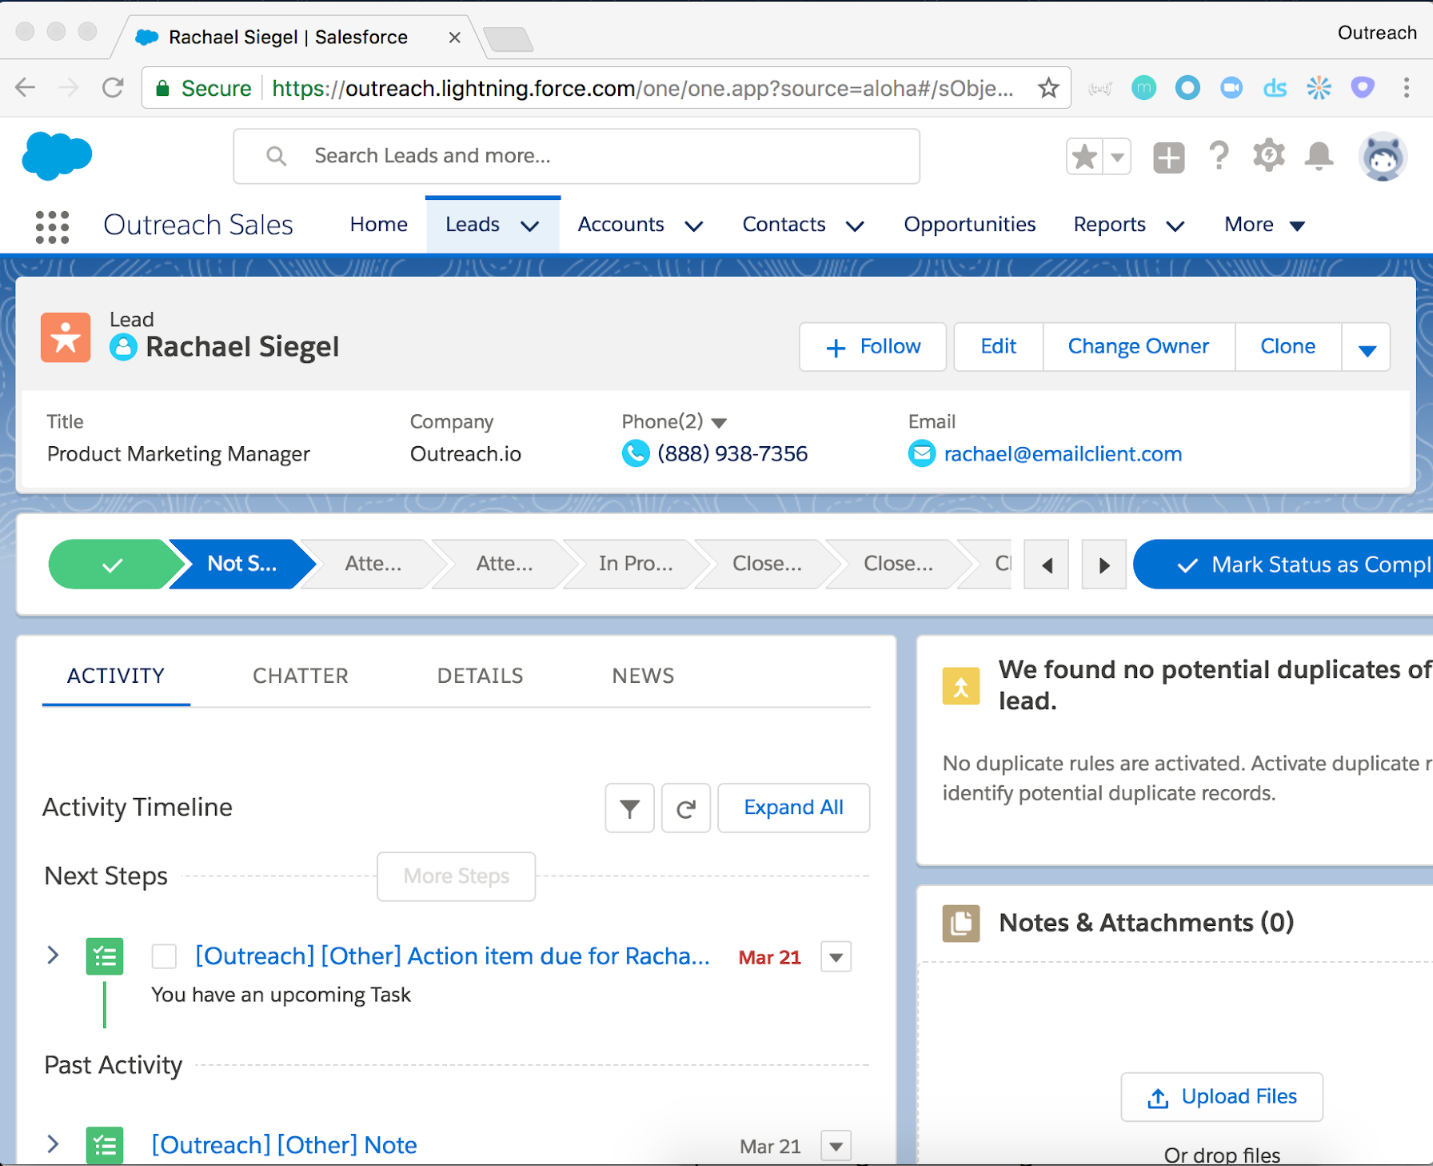Image resolution: width=1433 pixels, height=1166 pixels.
Task: Click the green circular extension icon in the browser
Action: click(1143, 88)
